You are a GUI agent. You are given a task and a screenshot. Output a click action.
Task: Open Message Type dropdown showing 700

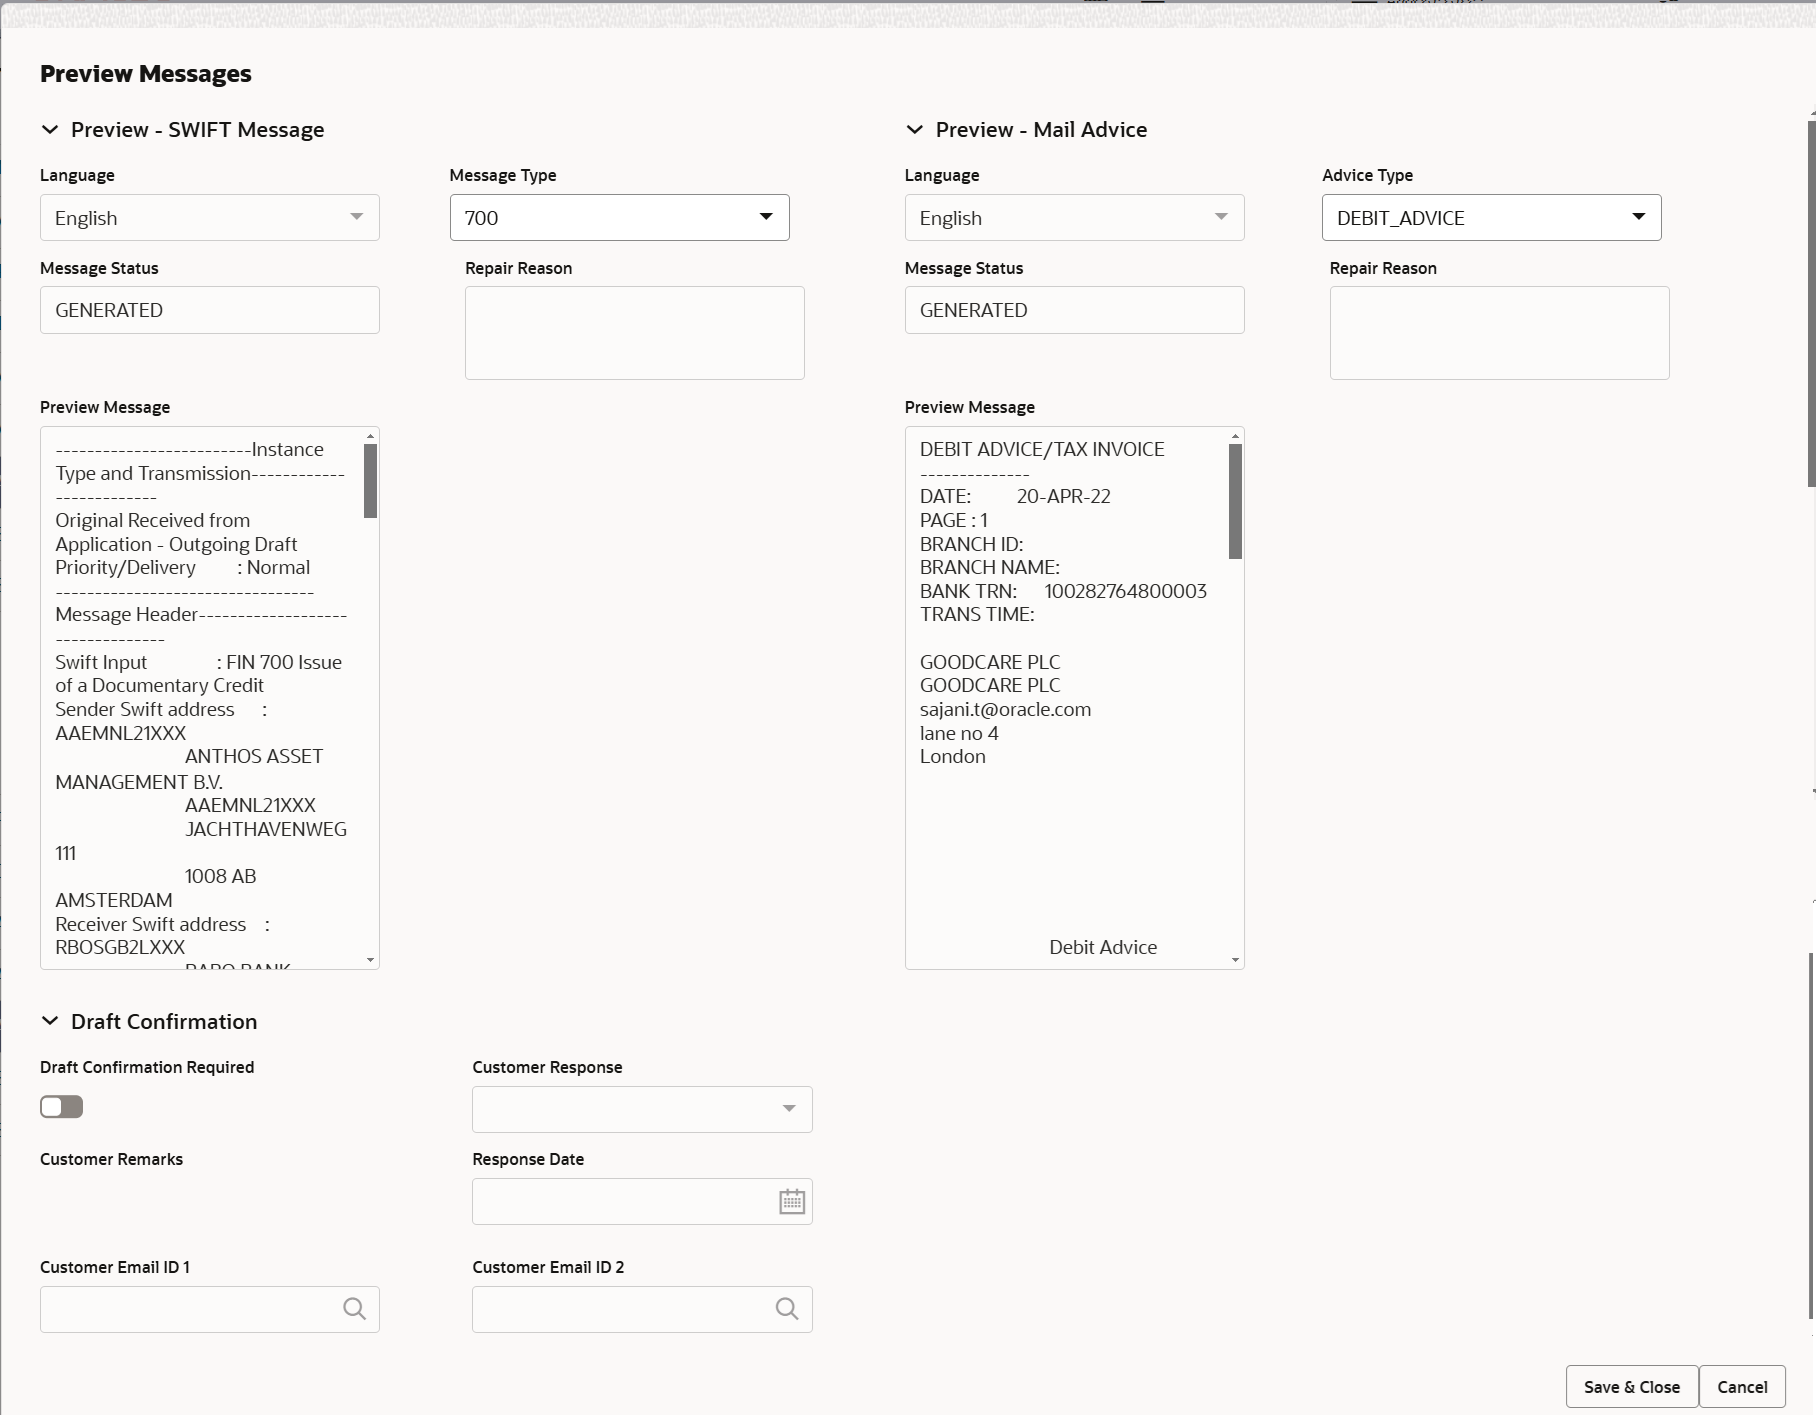(x=620, y=217)
